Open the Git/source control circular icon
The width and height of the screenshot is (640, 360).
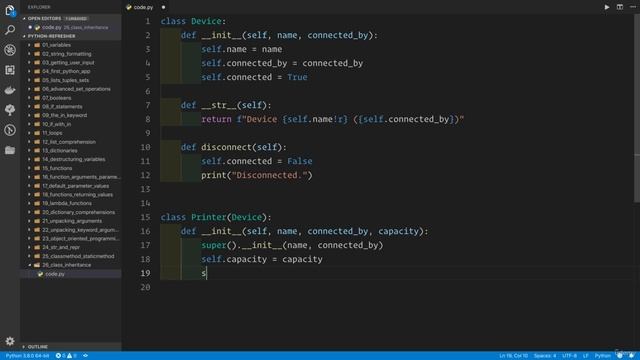[10, 130]
